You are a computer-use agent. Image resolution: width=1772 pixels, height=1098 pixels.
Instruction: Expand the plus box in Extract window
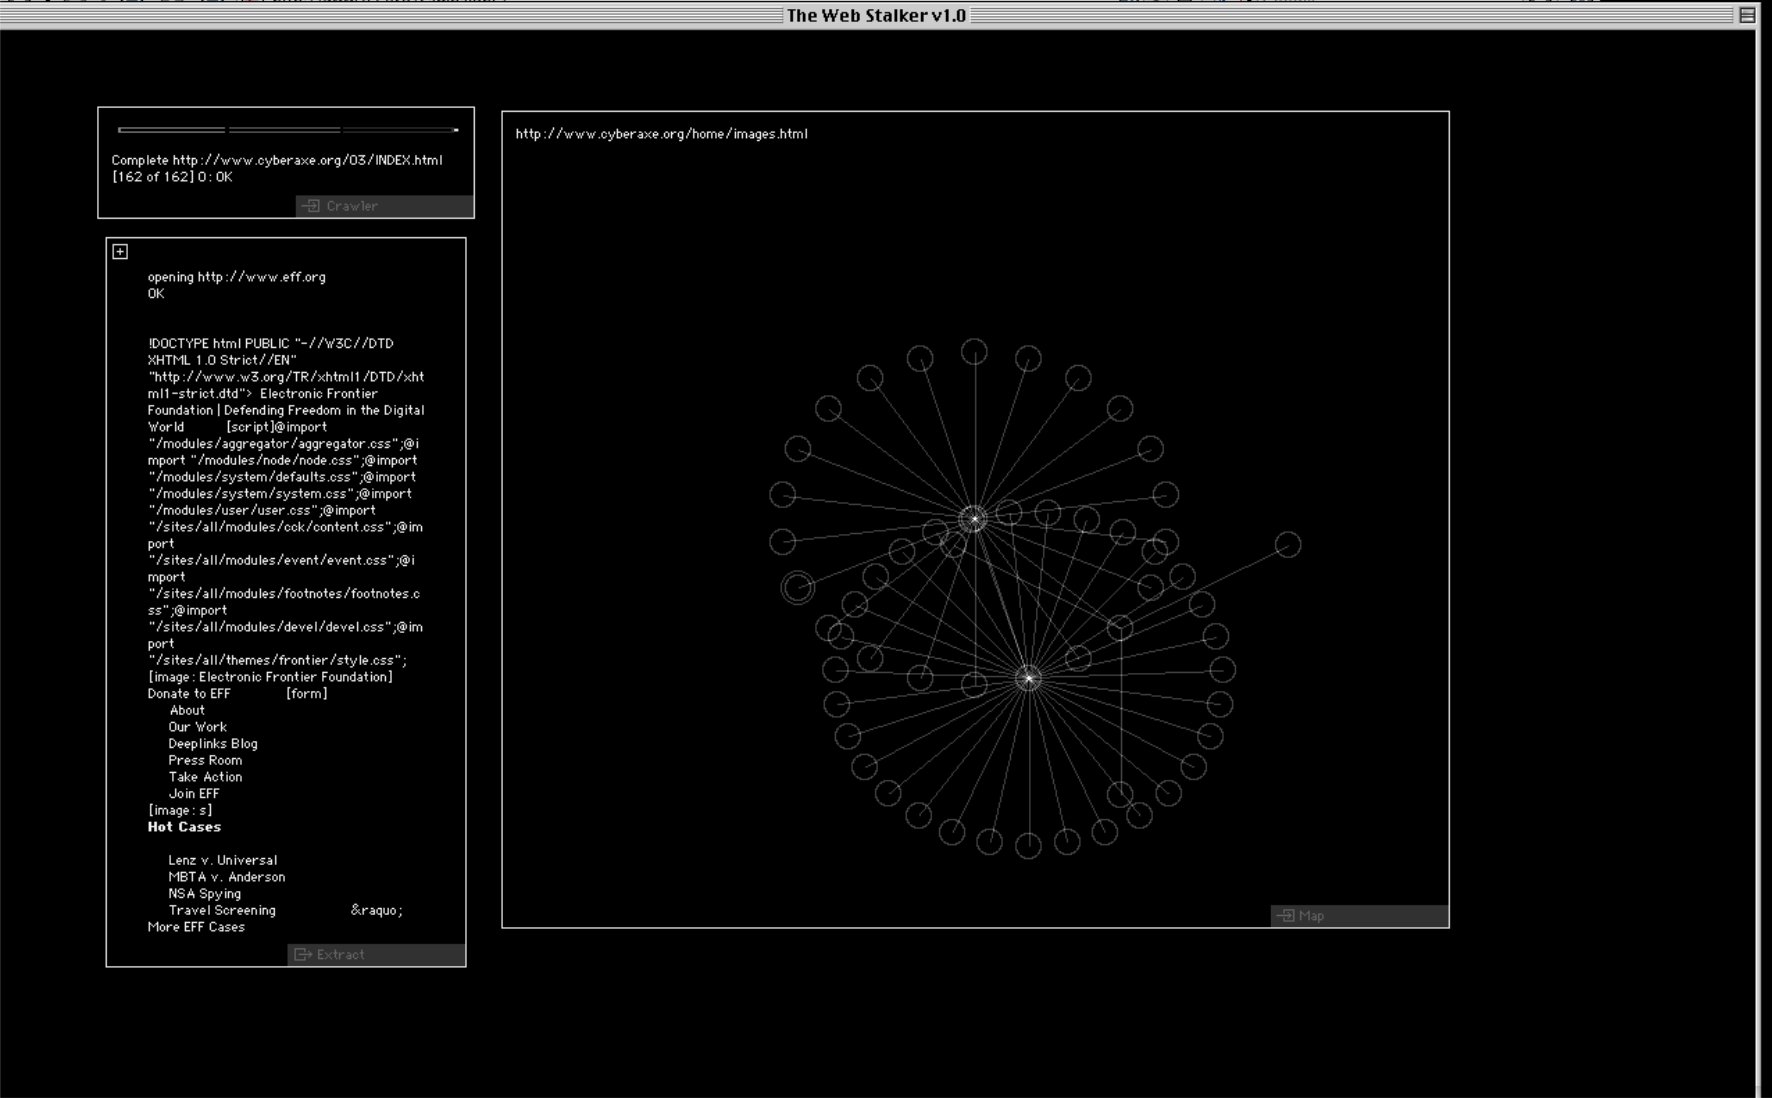[120, 252]
